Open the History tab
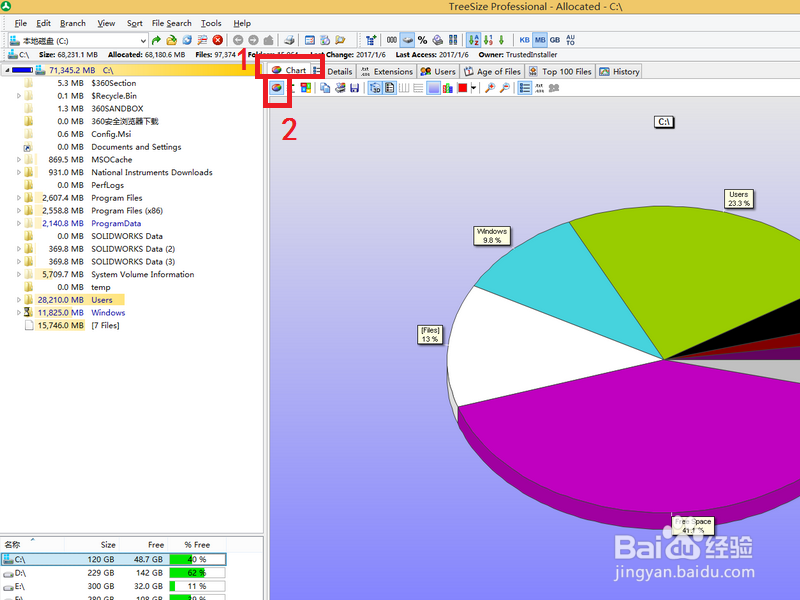 pos(619,71)
